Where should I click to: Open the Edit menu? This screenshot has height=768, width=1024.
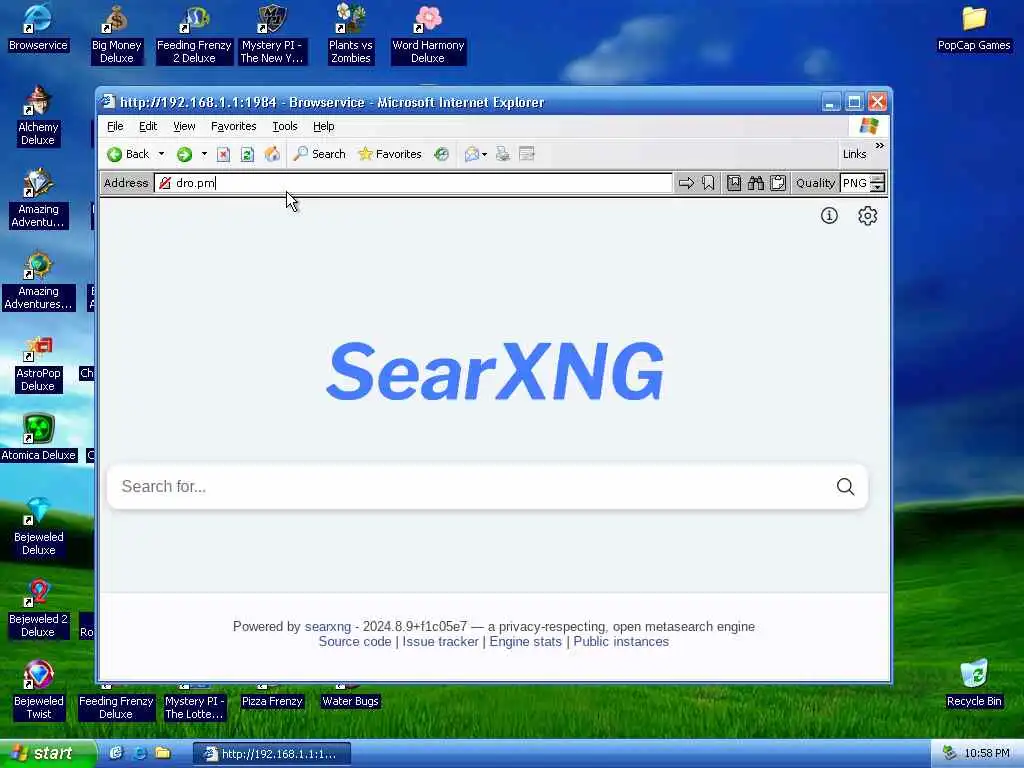point(148,126)
